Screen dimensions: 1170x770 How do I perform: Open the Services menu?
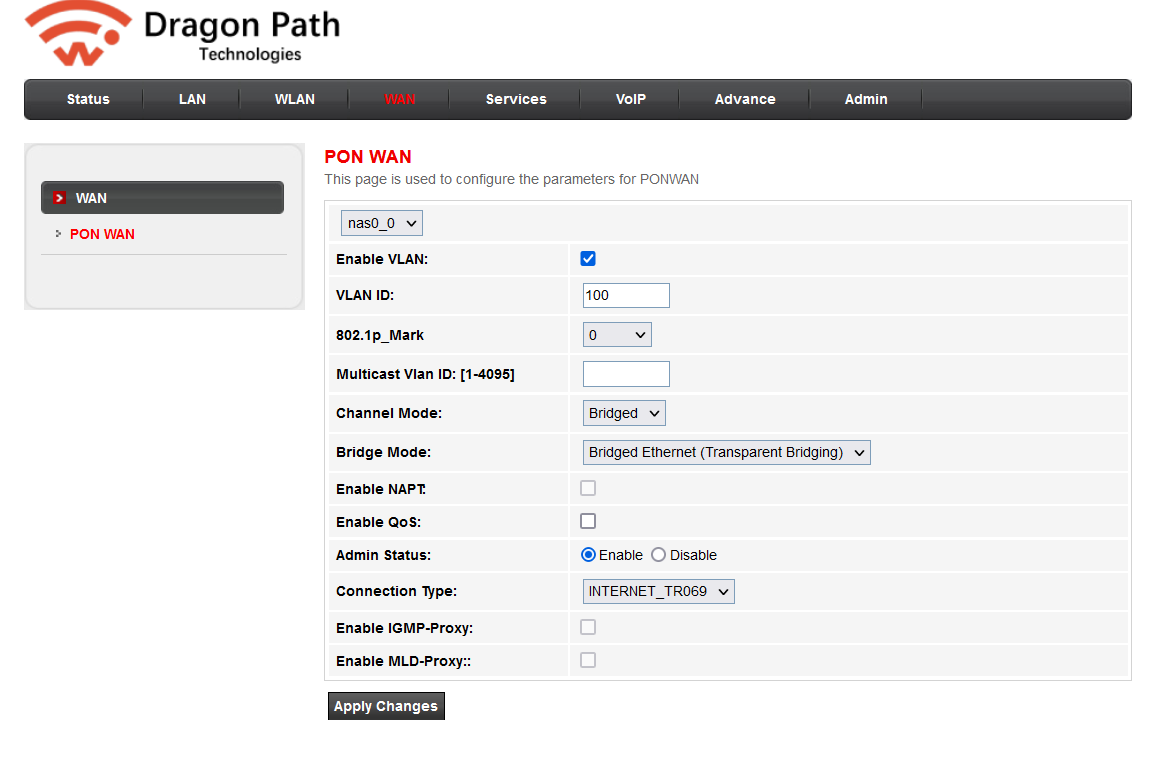[516, 99]
